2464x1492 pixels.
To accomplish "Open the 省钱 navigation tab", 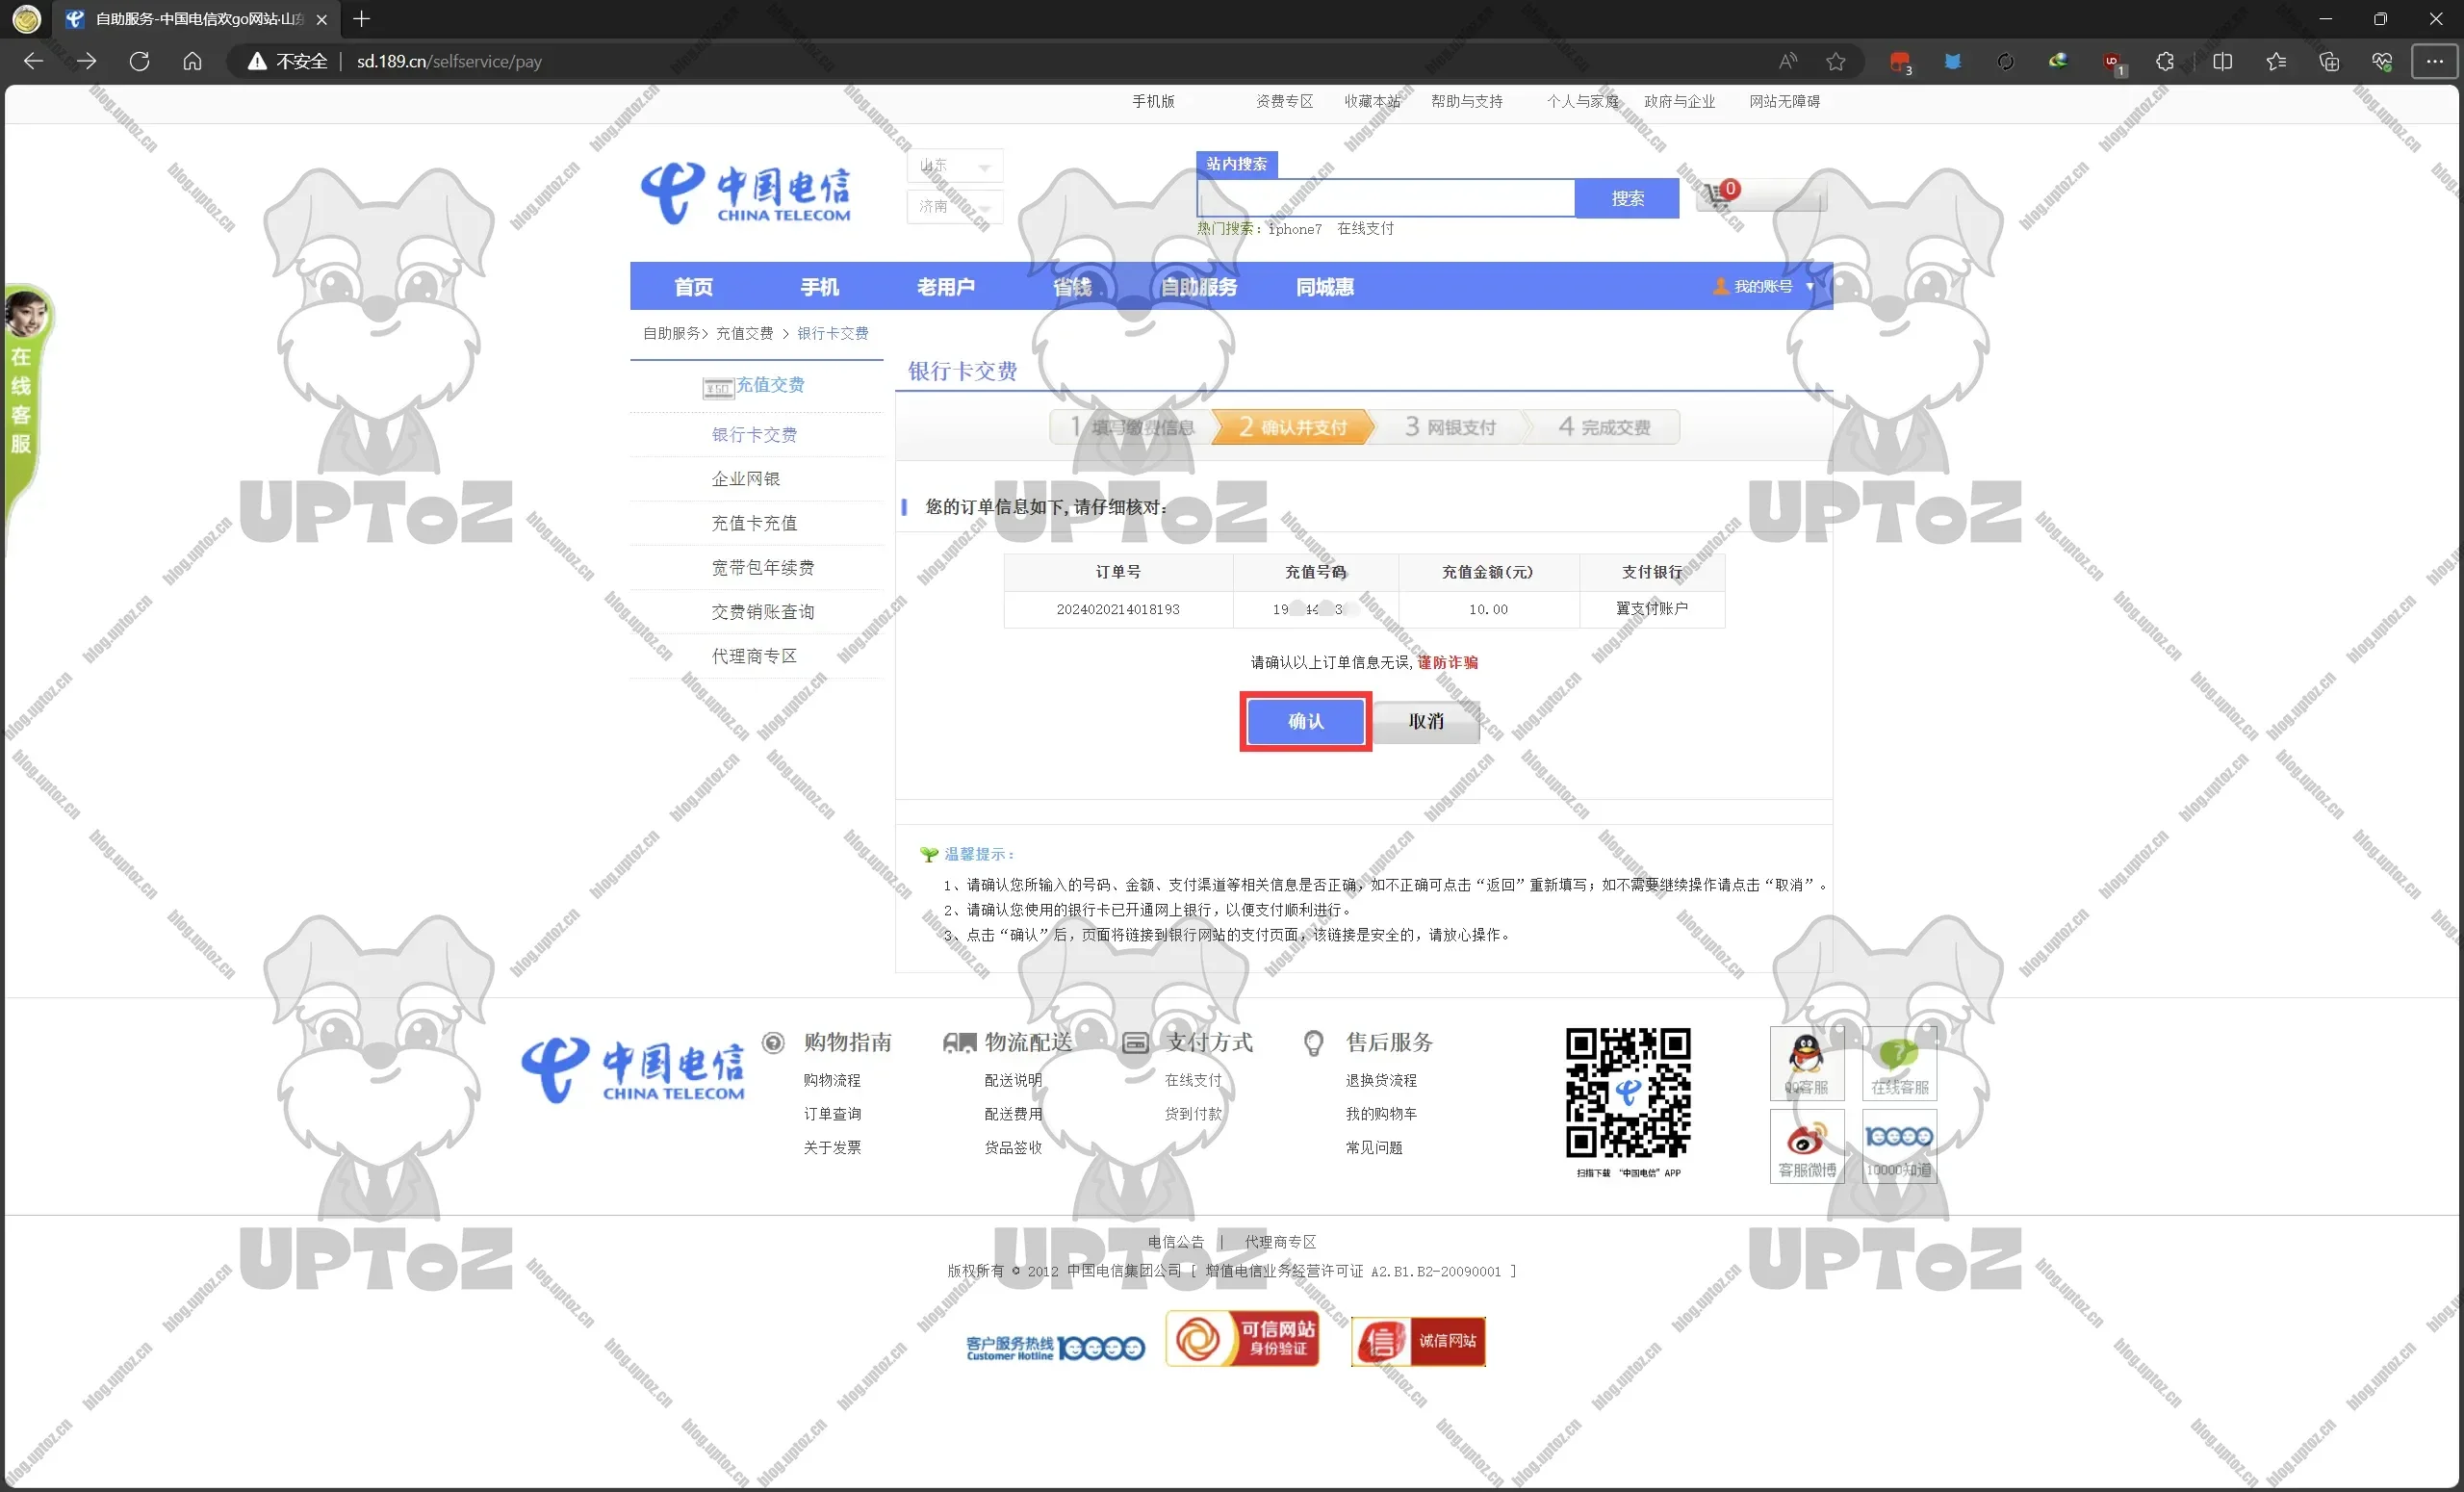I will click(1072, 287).
